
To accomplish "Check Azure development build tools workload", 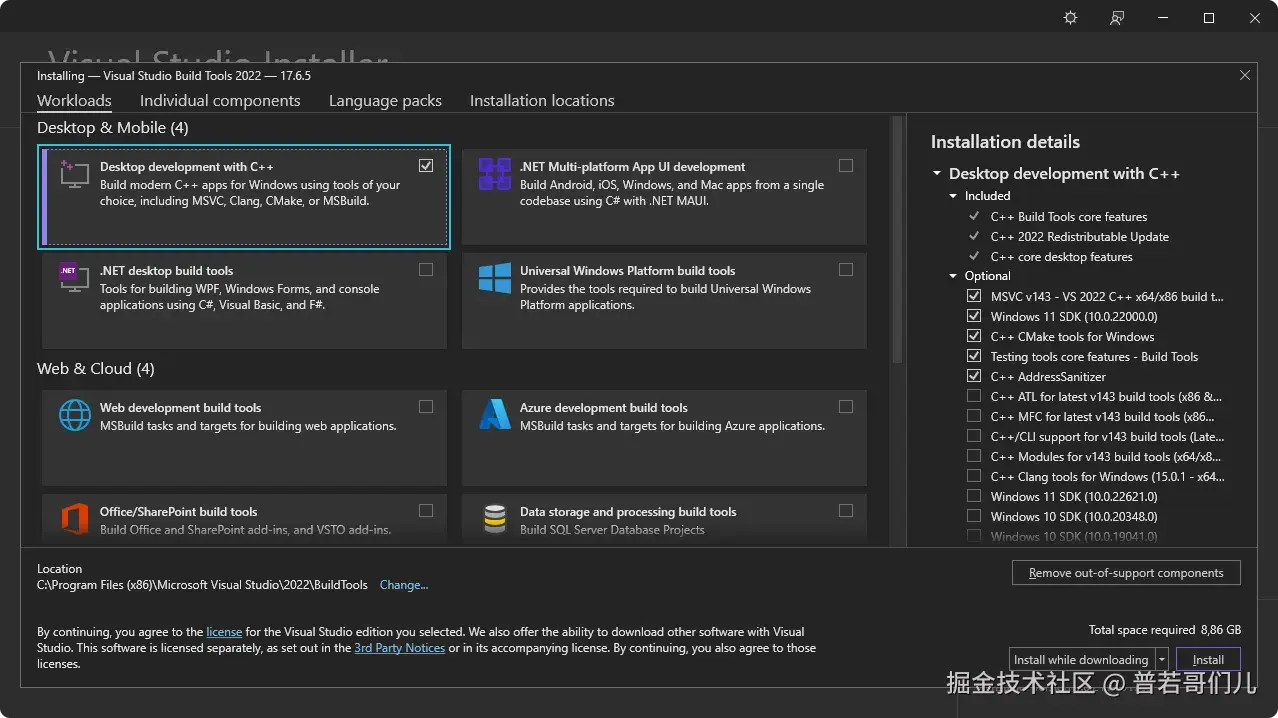I will point(846,407).
